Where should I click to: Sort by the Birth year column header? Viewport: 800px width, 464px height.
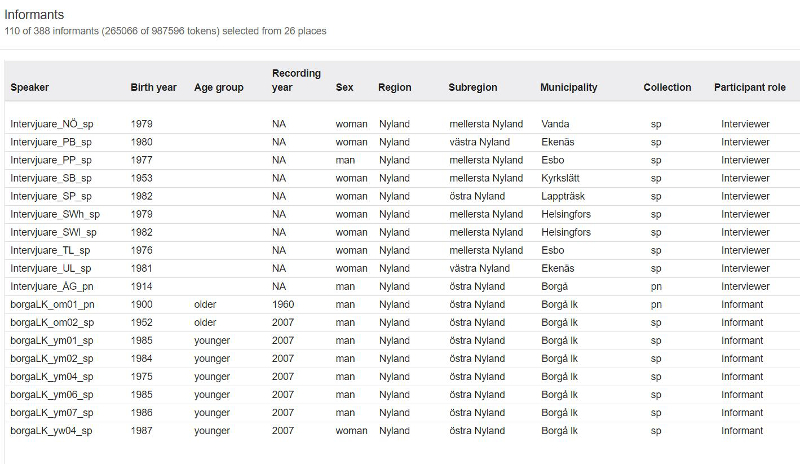coord(153,88)
